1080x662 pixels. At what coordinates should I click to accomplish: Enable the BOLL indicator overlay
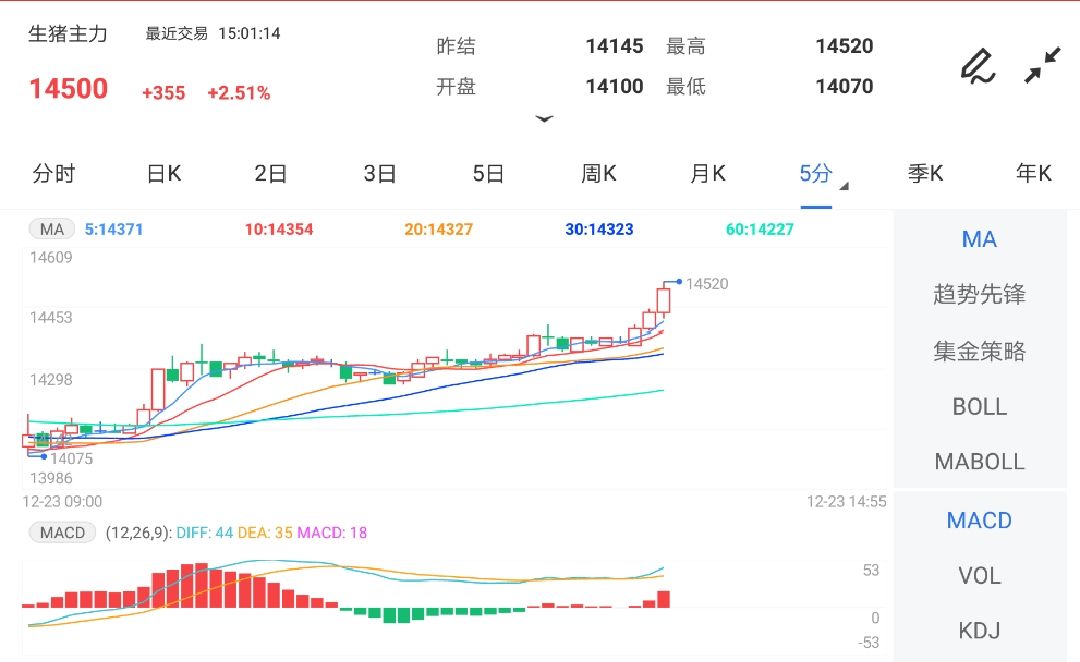pos(980,406)
